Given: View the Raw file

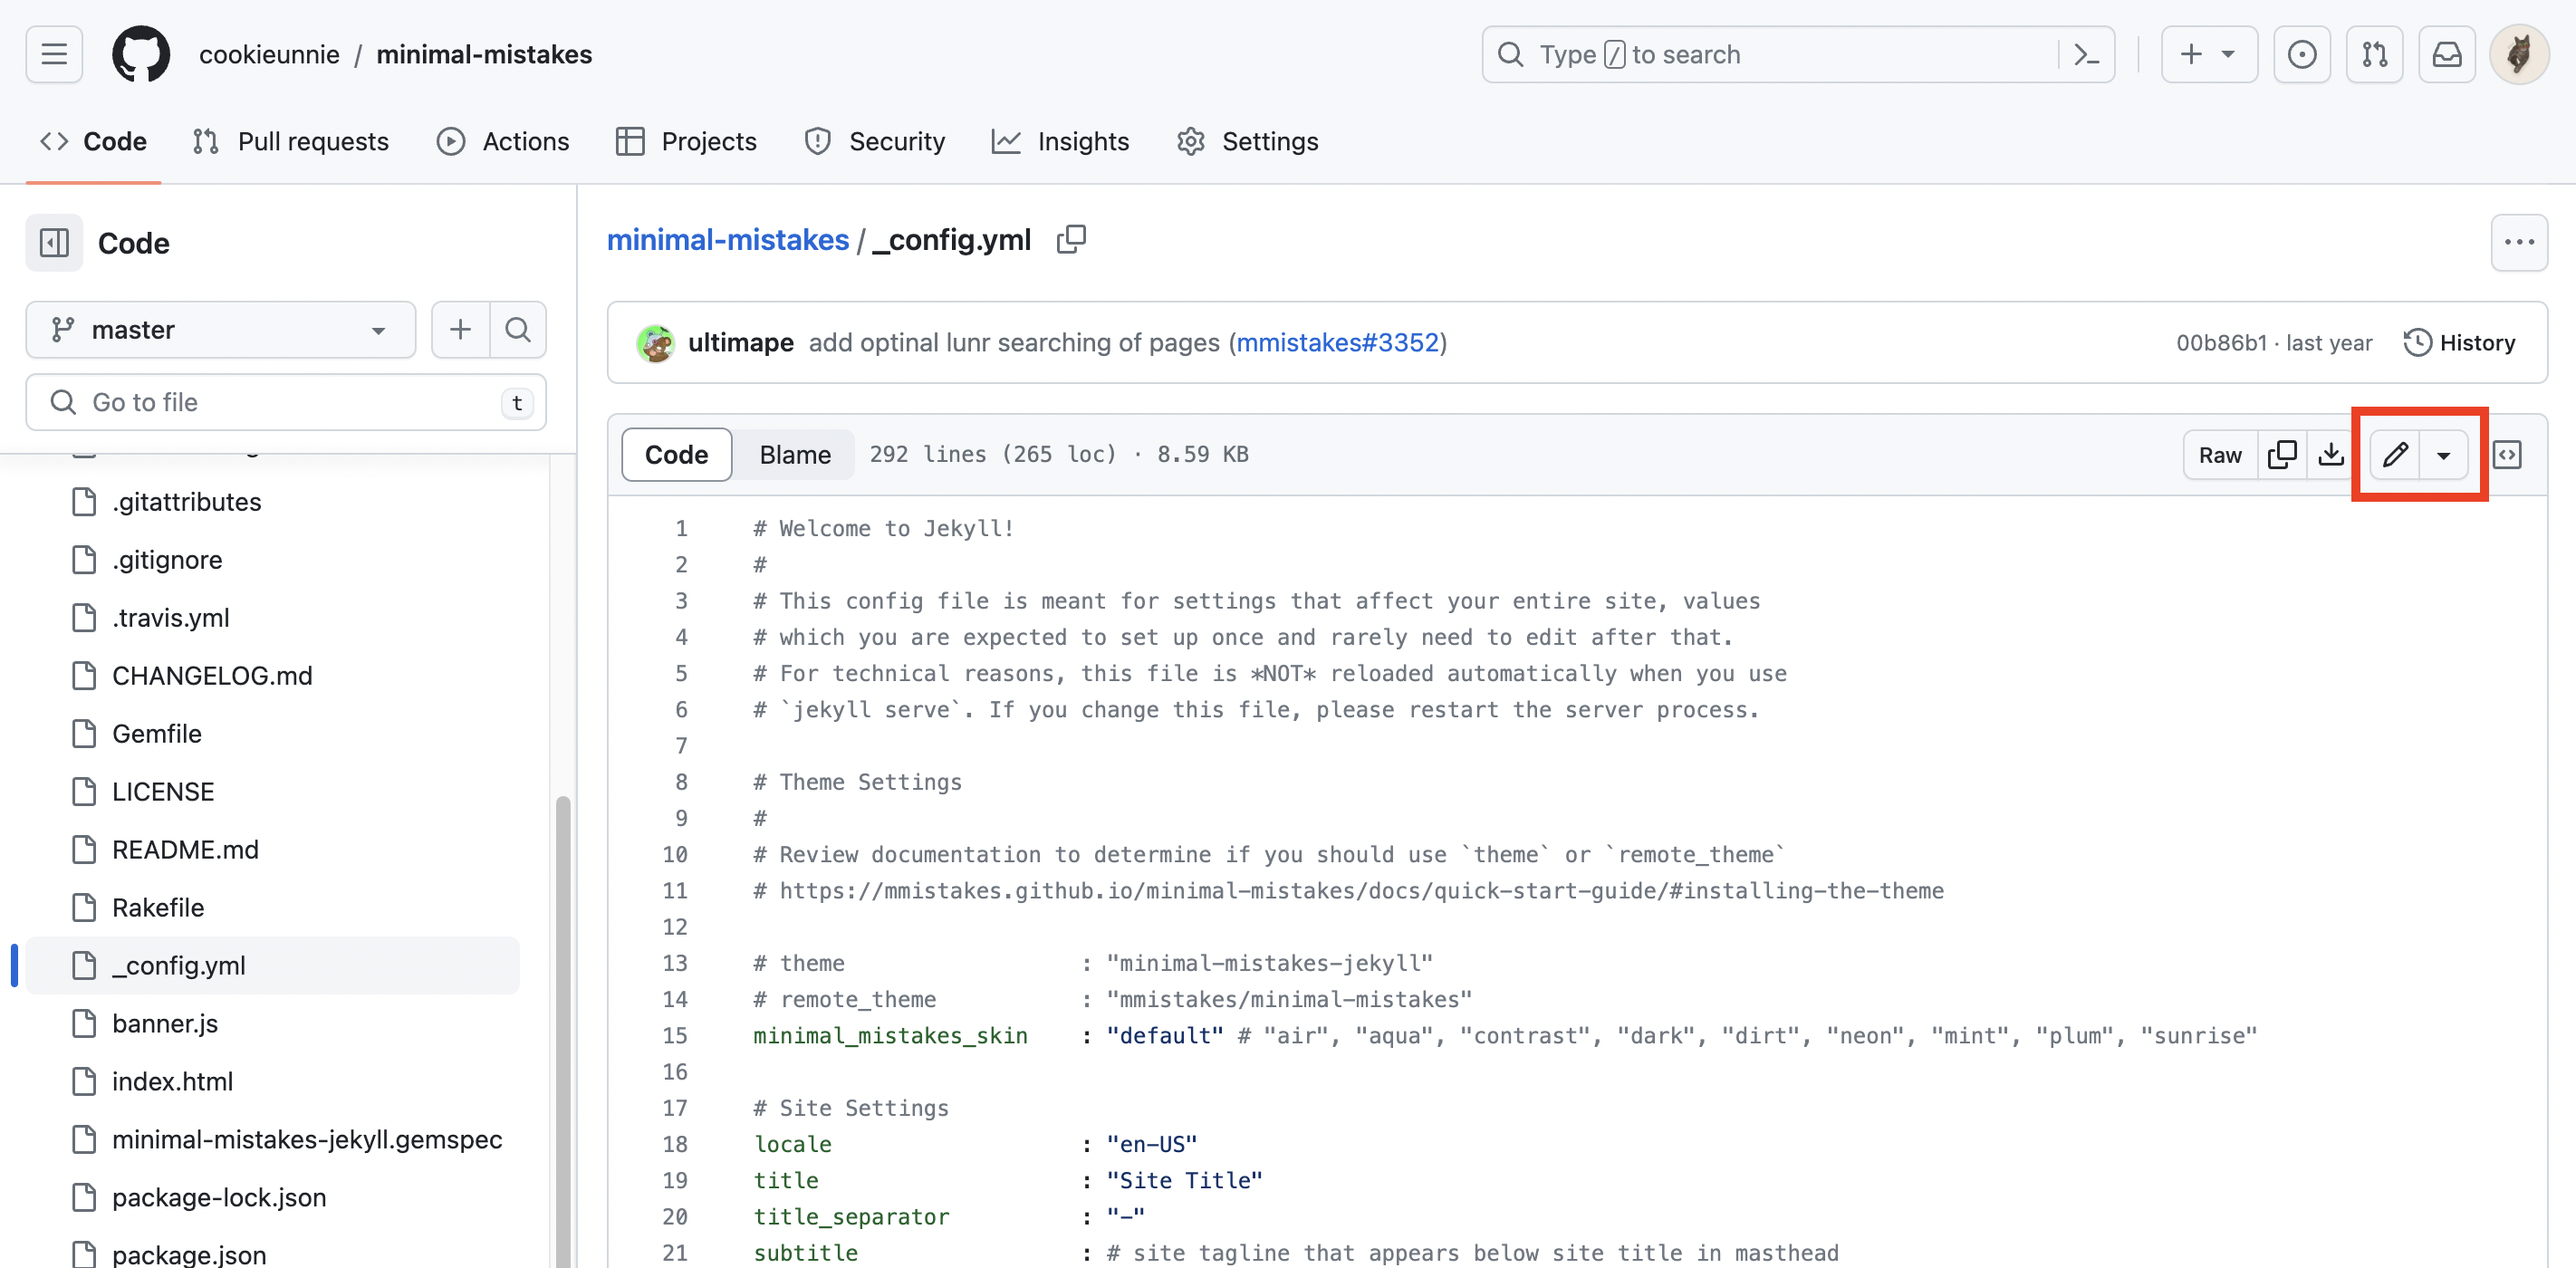Looking at the screenshot, I should 2220,455.
